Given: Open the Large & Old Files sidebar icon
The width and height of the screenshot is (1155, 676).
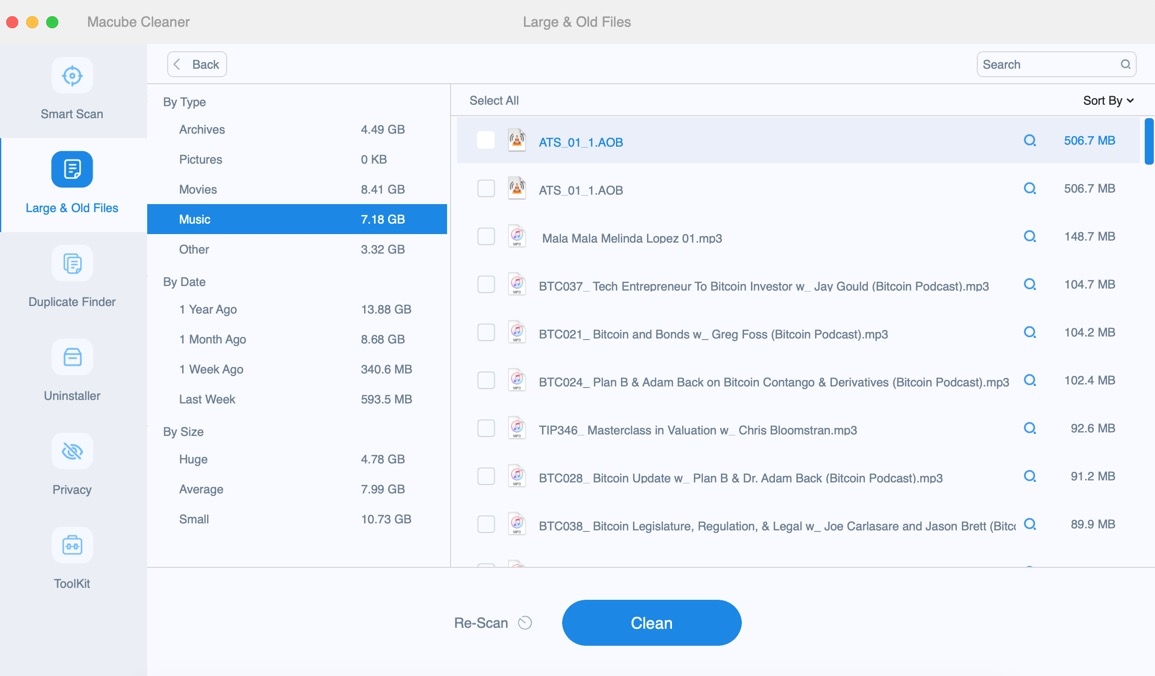Looking at the screenshot, I should pos(72,169).
